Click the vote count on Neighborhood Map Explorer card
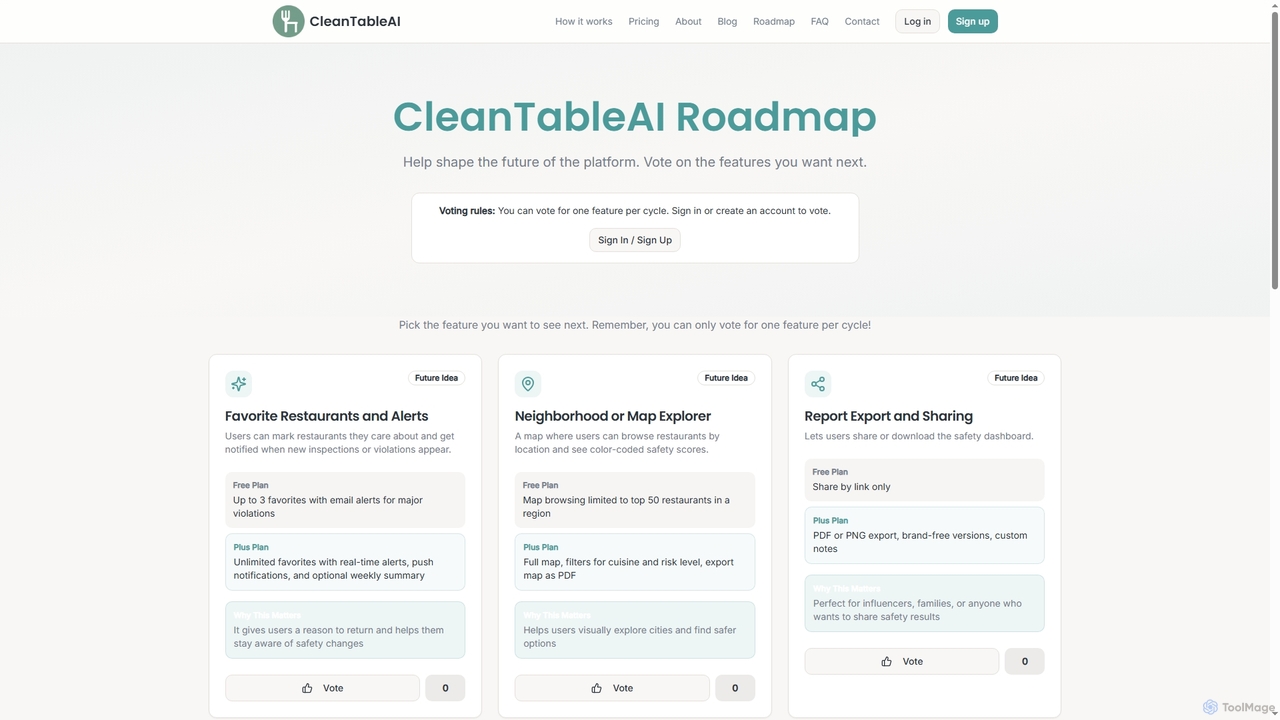This screenshot has height=720, width=1280. 735,688
